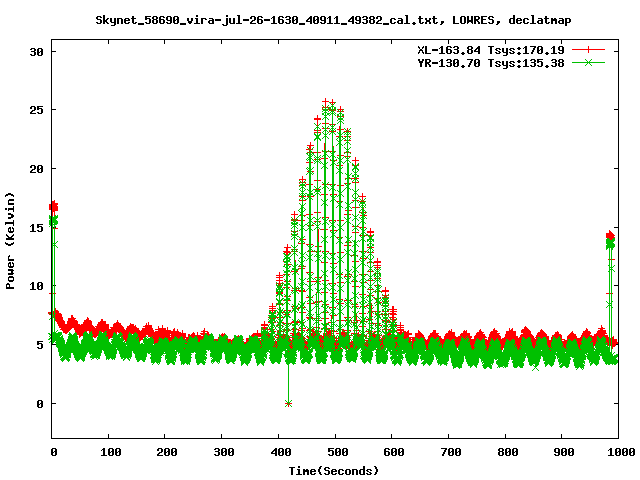Screen dimensions: 640x480
Task: Click the Power (Kelvin) axis label
Action: pos(10,241)
